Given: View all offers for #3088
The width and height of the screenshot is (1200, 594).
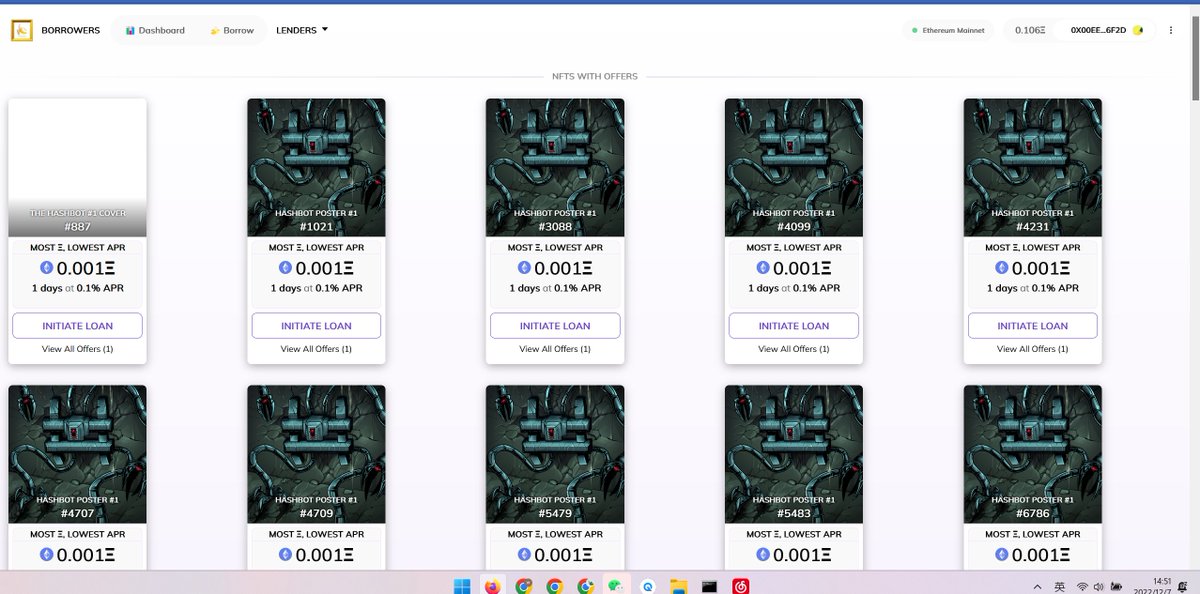Looking at the screenshot, I should coord(555,349).
